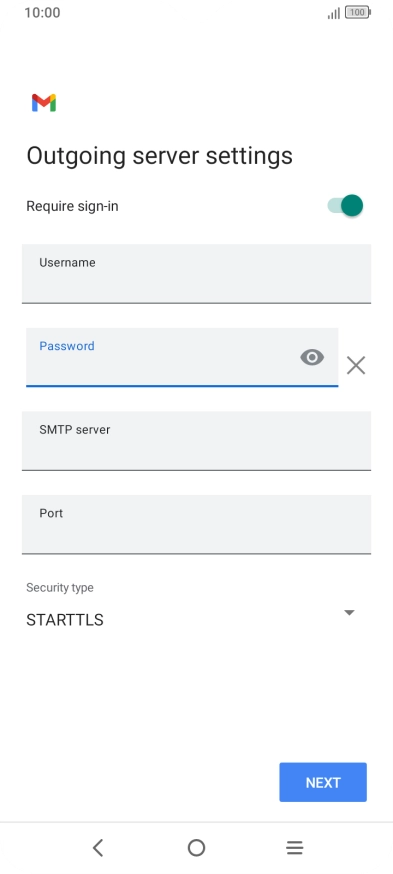This screenshot has width=393, height=874.
Task: Show password with the eye icon
Action: tap(312, 357)
